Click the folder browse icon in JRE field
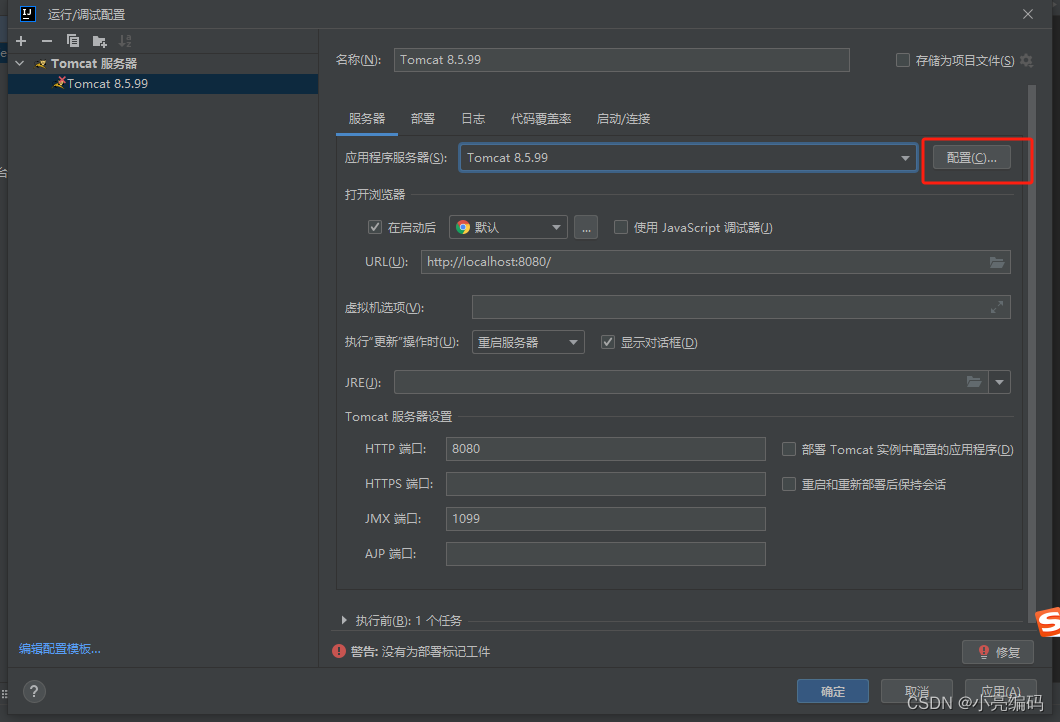Screen dimensions: 1060x722 (x=974, y=382)
